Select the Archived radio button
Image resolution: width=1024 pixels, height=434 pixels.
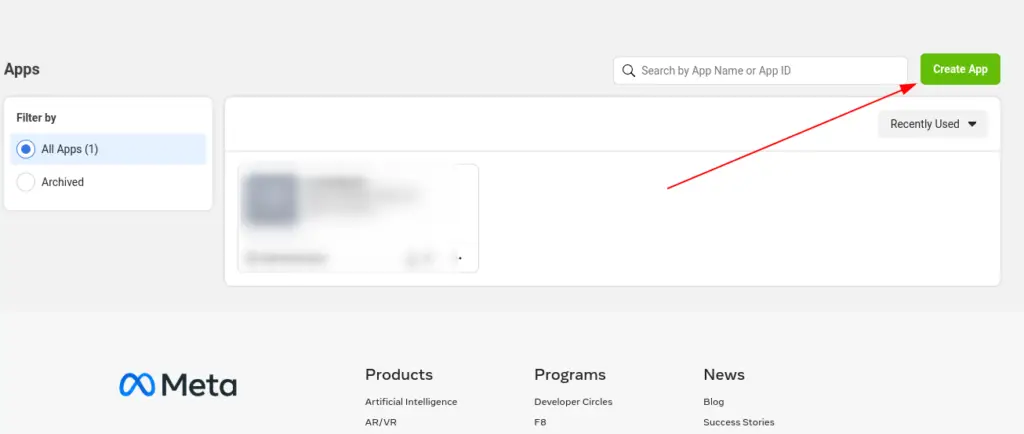click(26, 182)
